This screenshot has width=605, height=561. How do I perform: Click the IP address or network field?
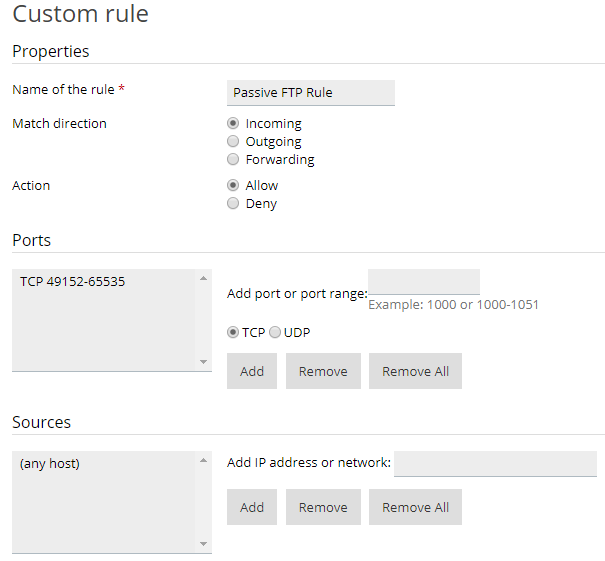pyautogui.click(x=495, y=463)
